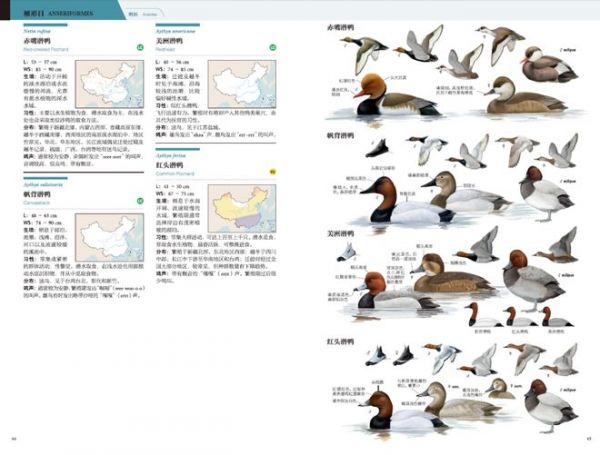Click the ANSERIFORMES order header title
The image size is (600, 455).
(58, 13)
